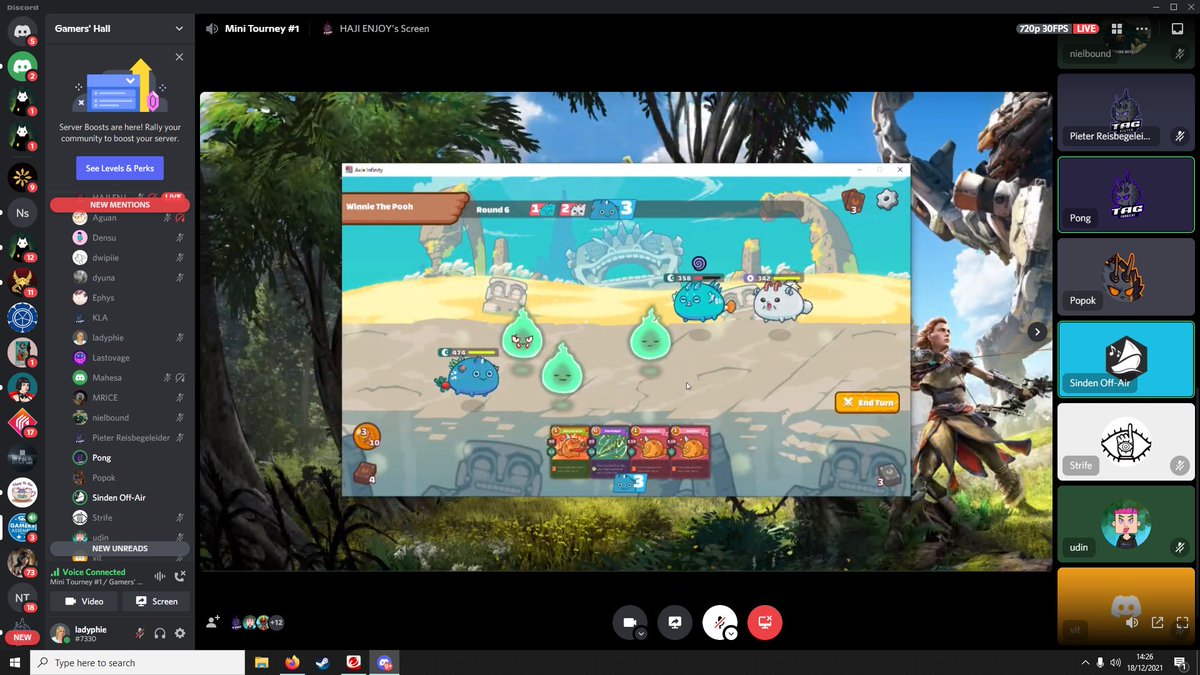Select Sinden Off-Air in member list
This screenshot has width=1200, height=675.
(x=120, y=498)
